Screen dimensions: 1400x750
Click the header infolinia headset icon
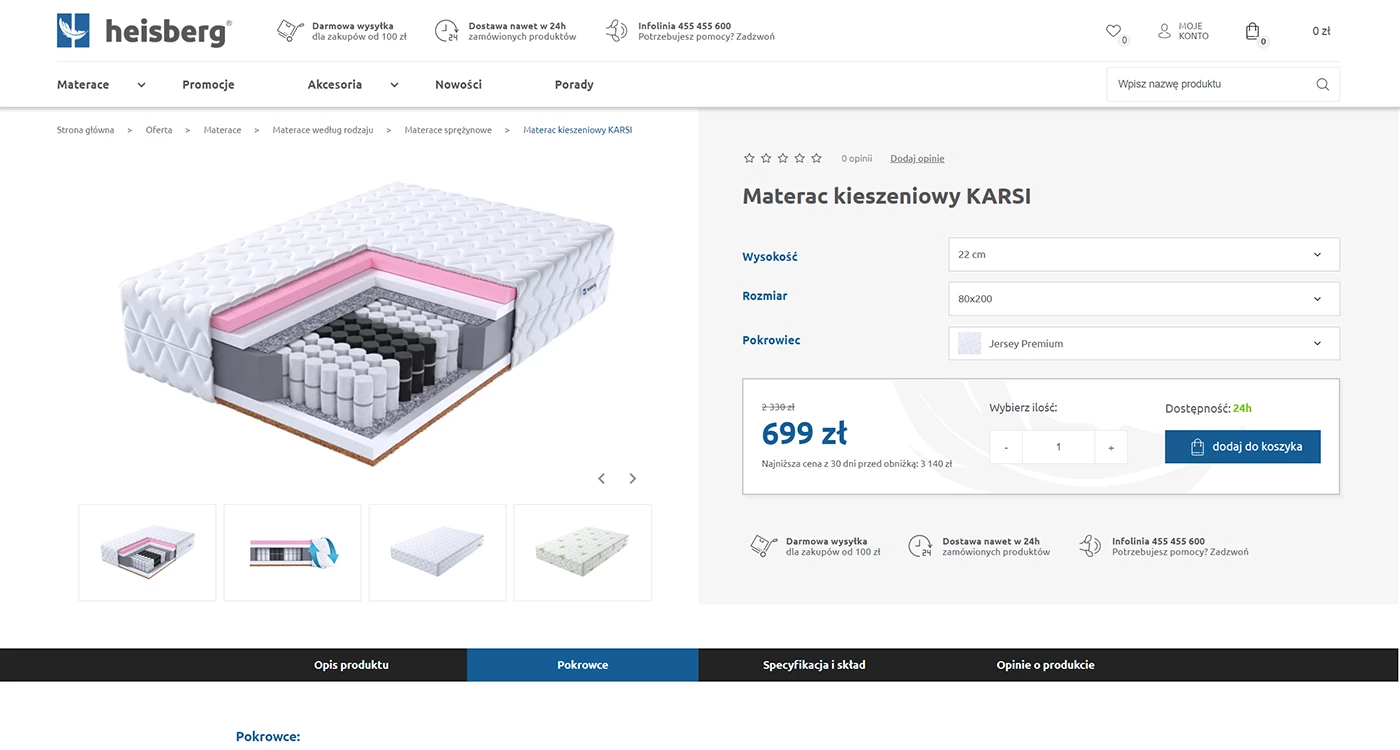point(617,31)
